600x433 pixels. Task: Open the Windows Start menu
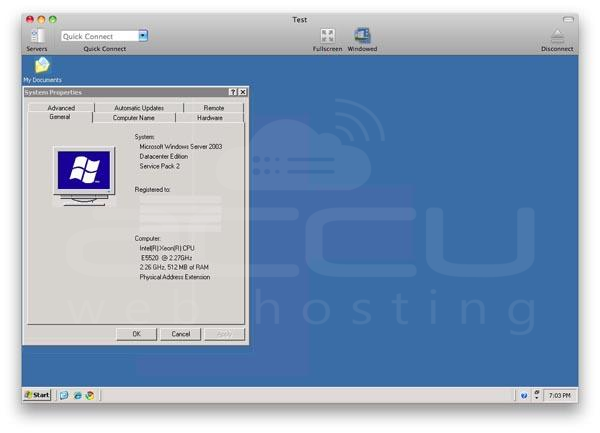pyautogui.click(x=37, y=395)
